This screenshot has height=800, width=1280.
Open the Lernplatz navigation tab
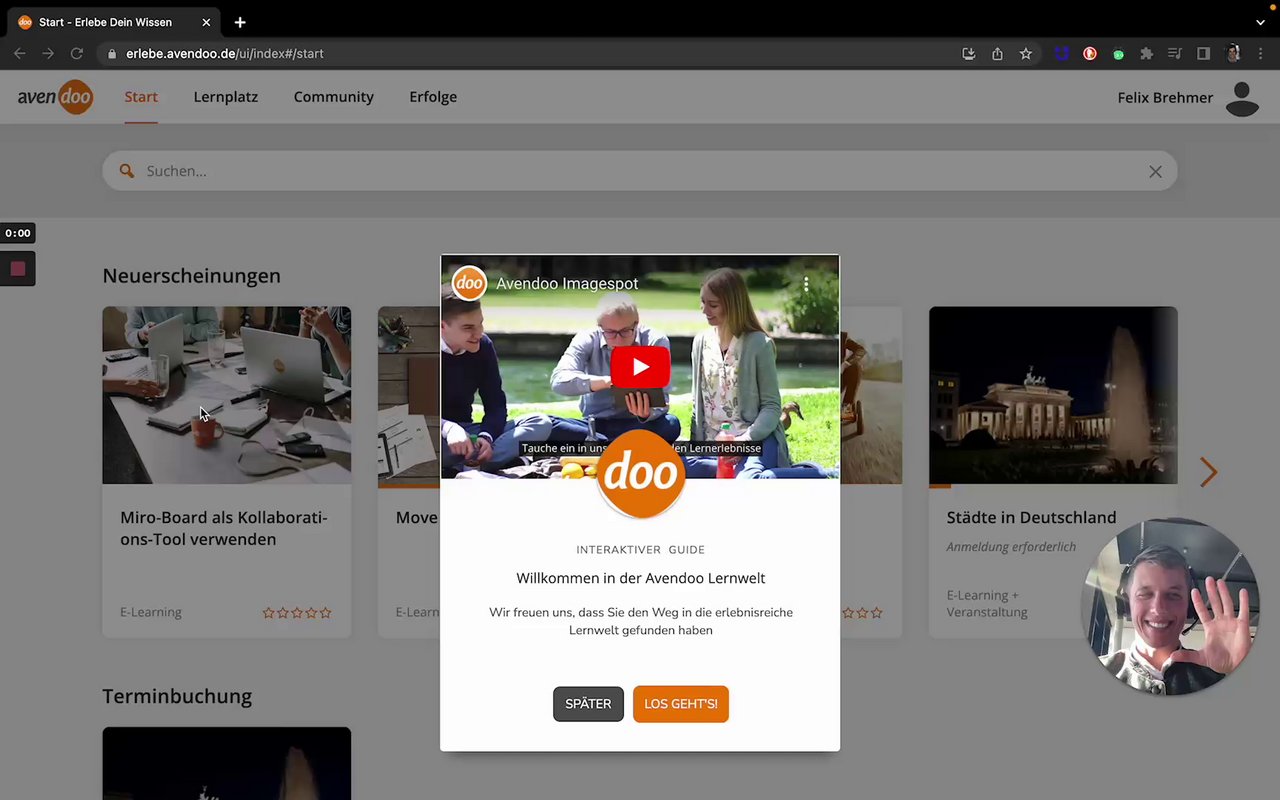pyautogui.click(x=226, y=97)
